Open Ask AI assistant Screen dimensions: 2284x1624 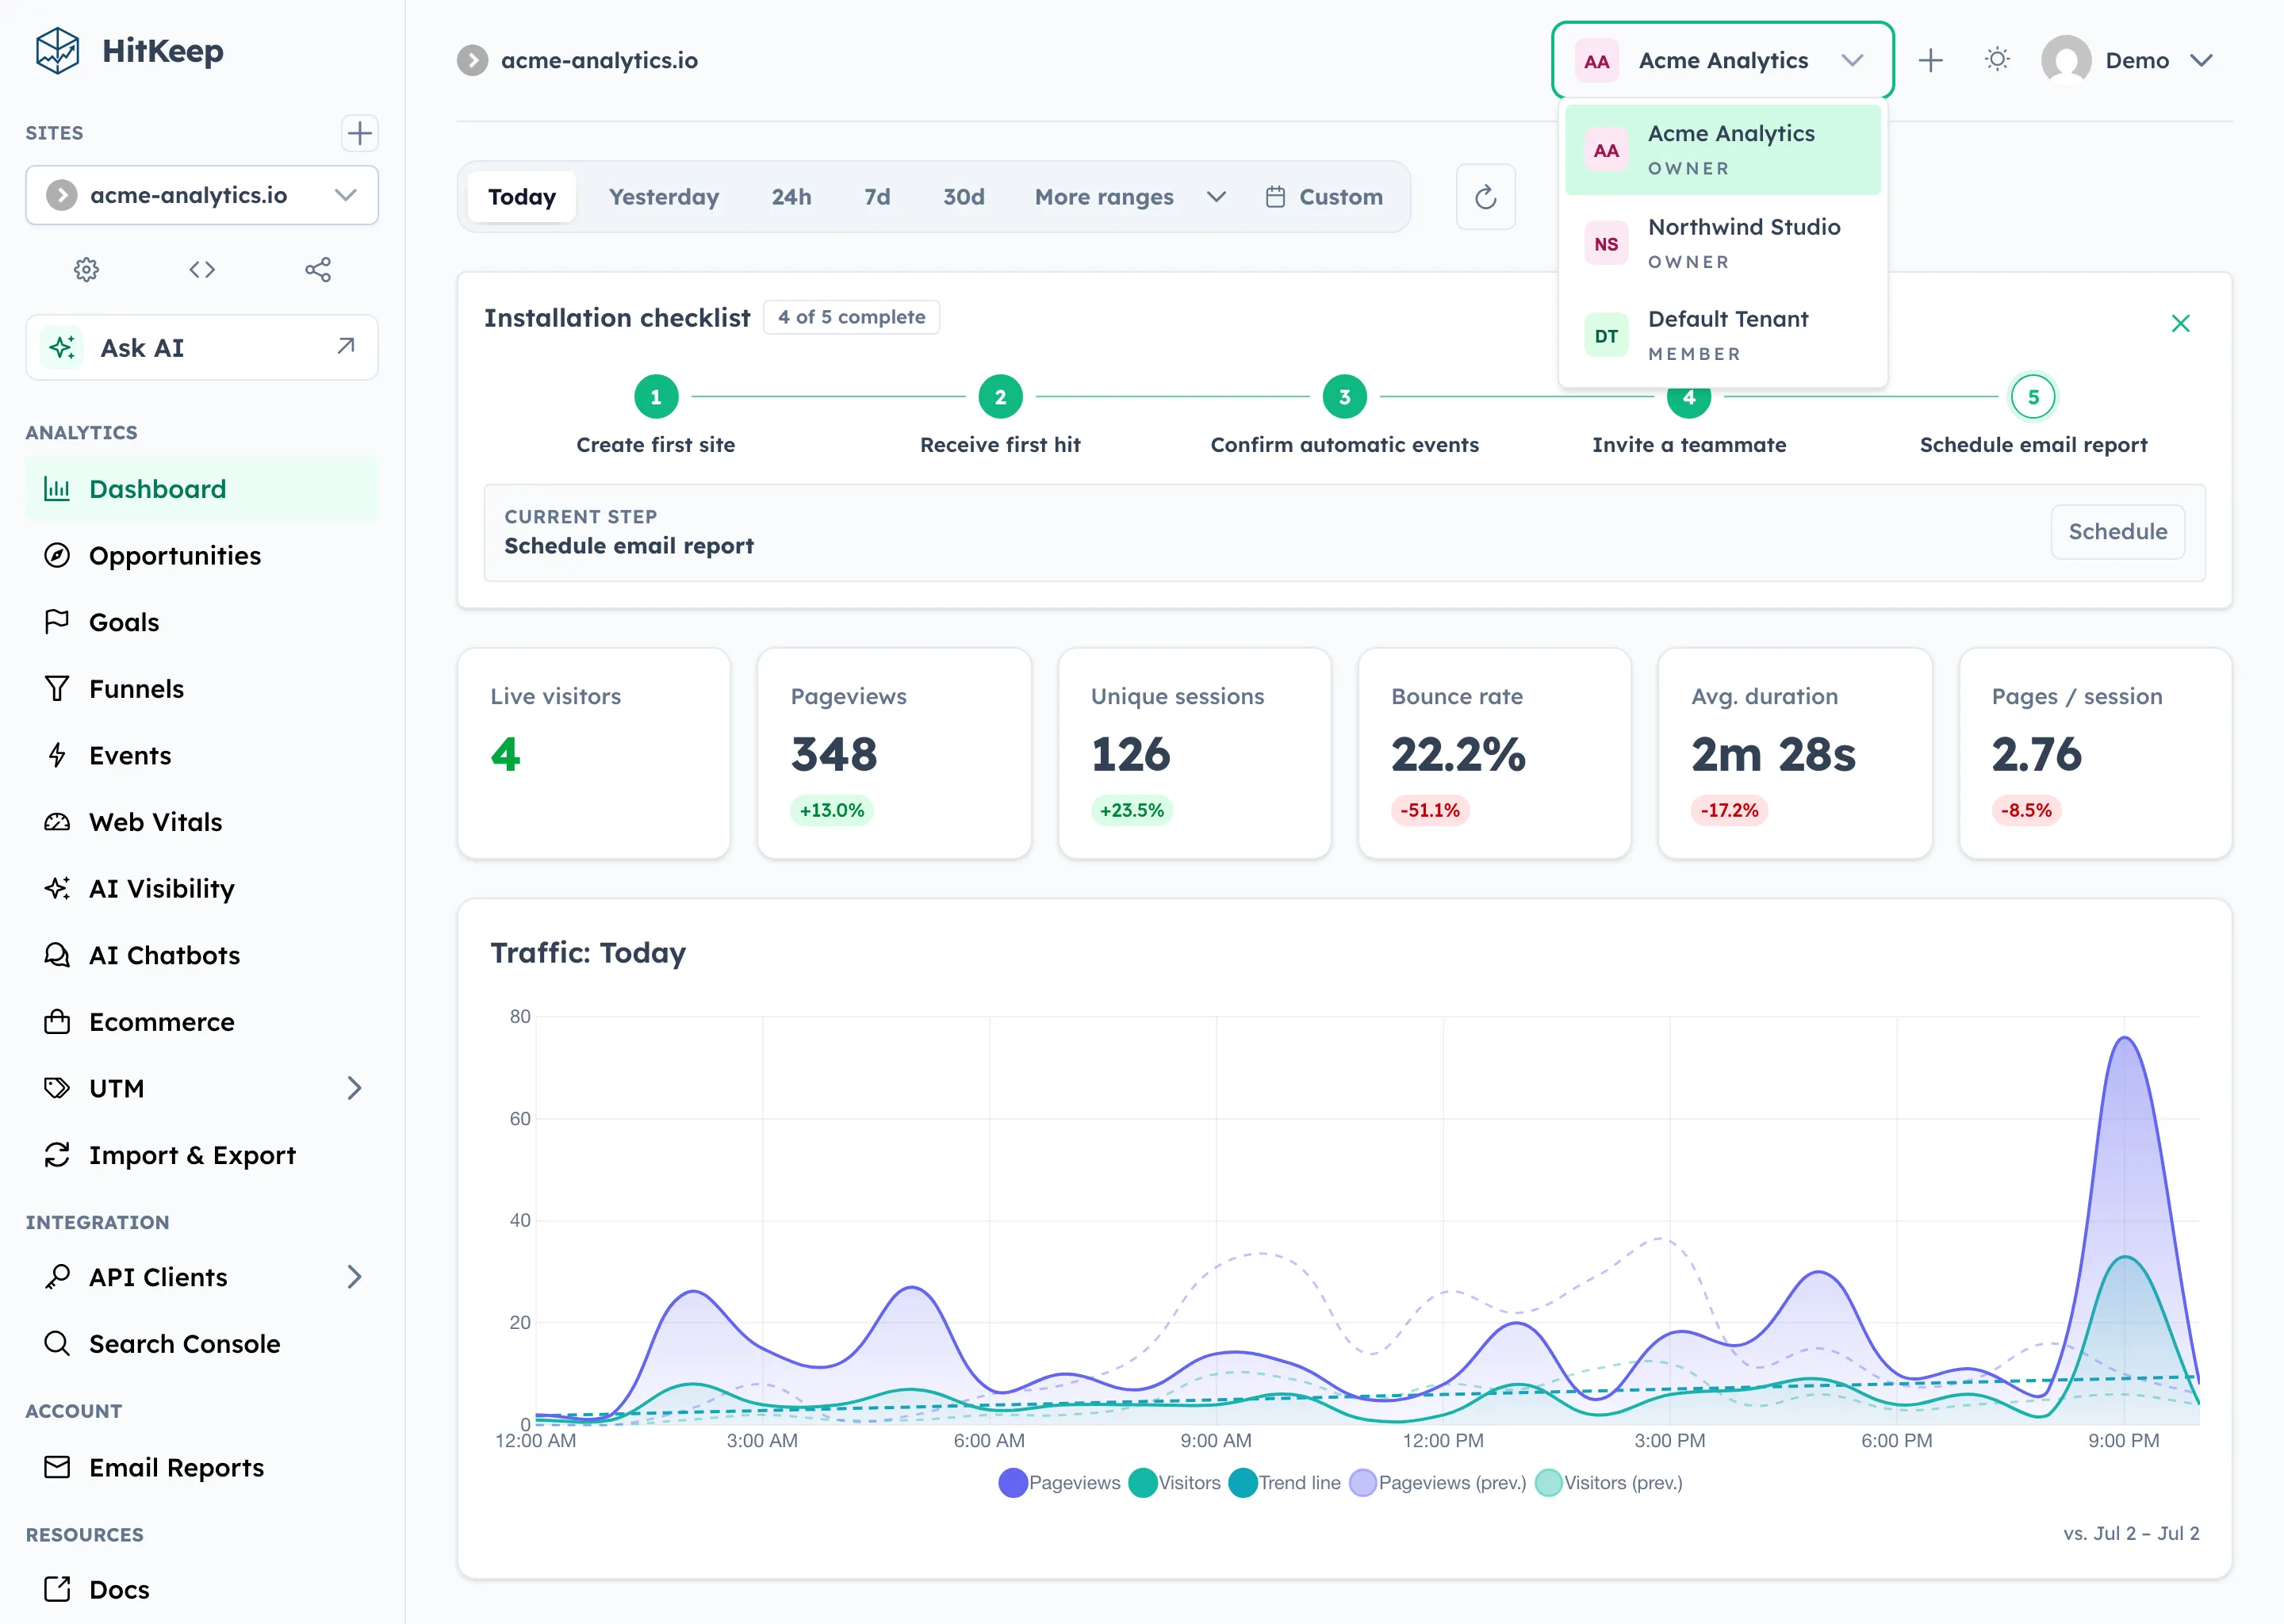202,347
